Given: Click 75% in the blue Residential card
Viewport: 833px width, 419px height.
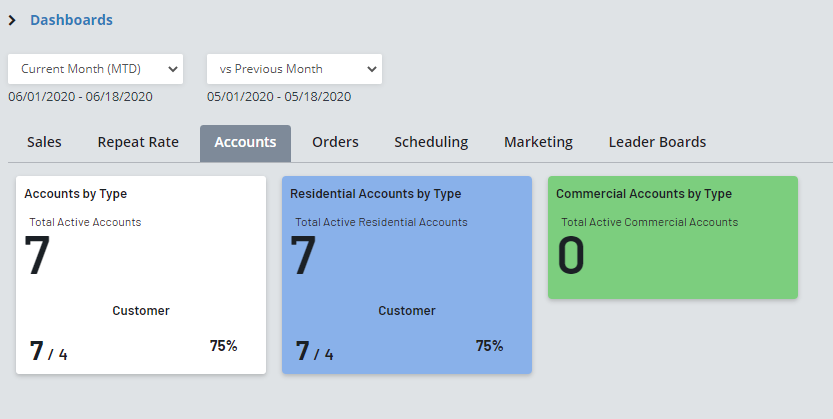Looking at the screenshot, I should [489, 346].
